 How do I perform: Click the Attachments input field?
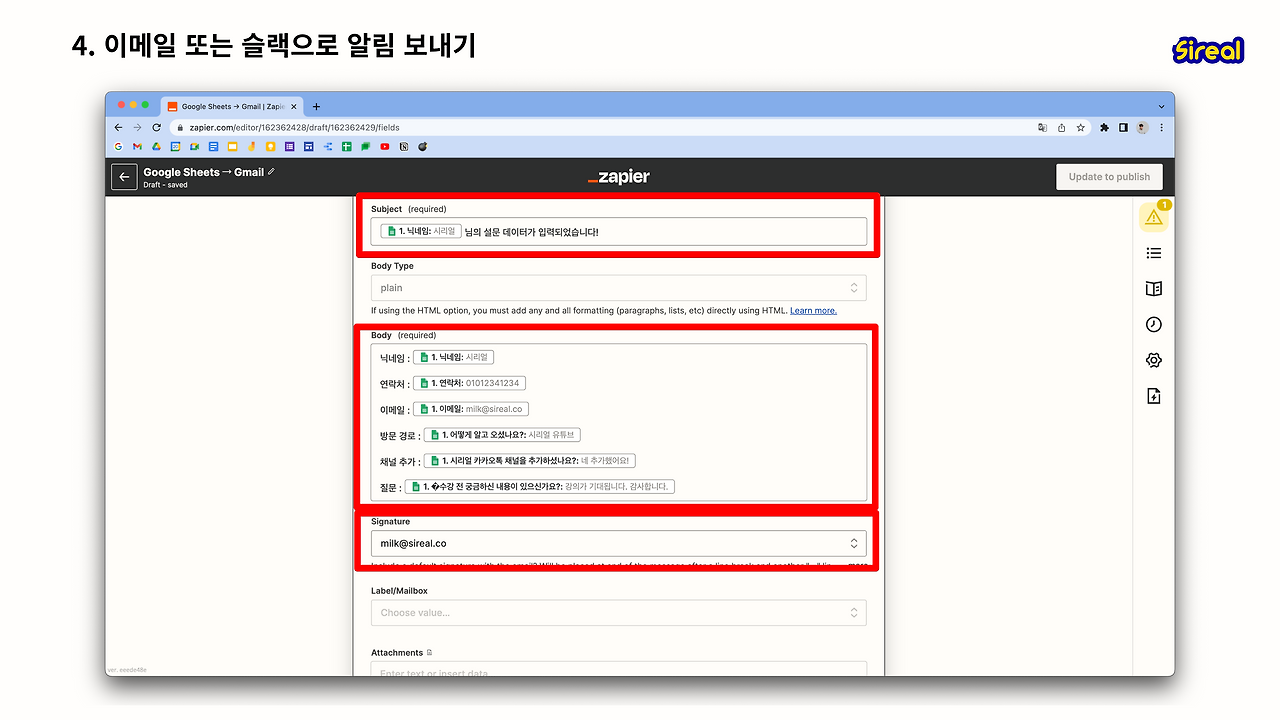[x=619, y=670]
